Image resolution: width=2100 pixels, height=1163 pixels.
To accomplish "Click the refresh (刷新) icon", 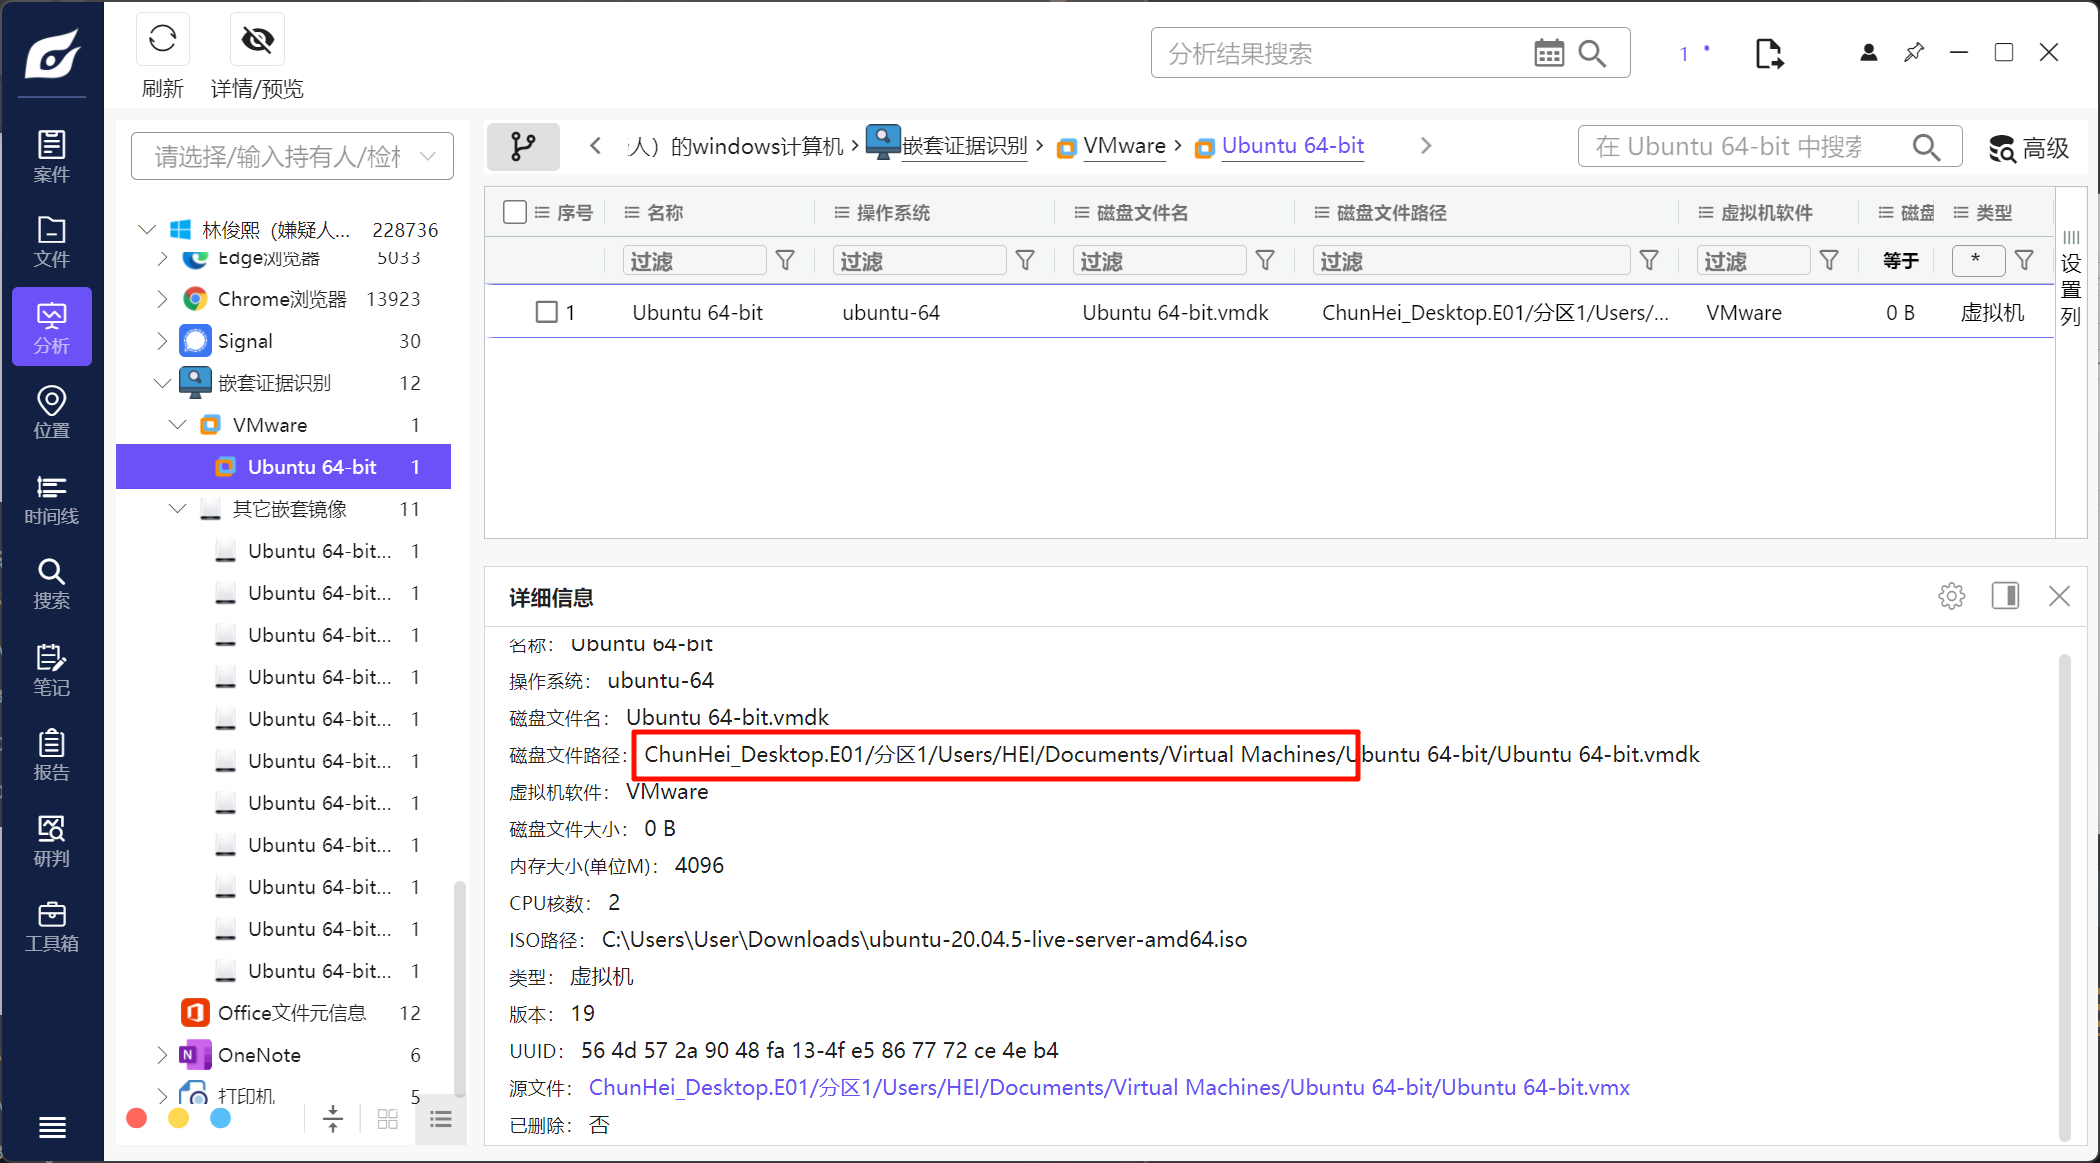I will point(162,40).
